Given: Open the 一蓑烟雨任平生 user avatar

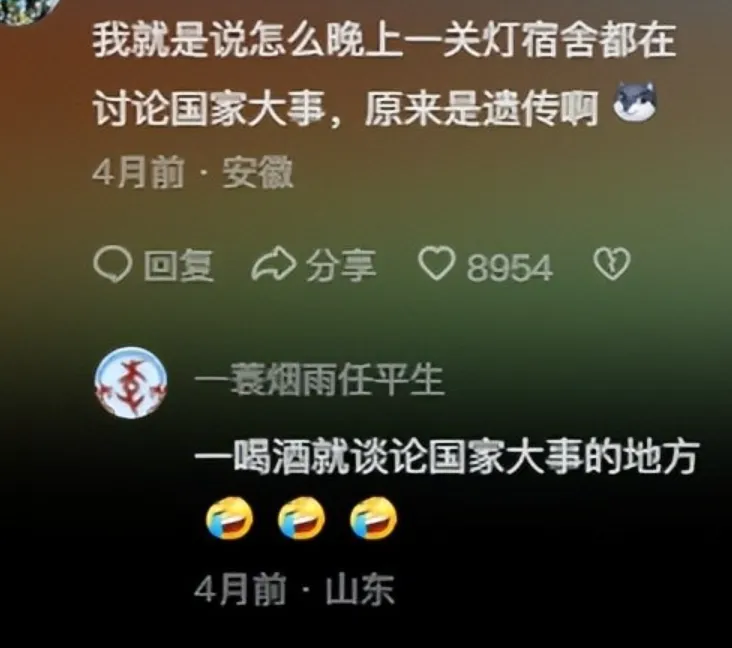Looking at the screenshot, I should coord(131,382).
